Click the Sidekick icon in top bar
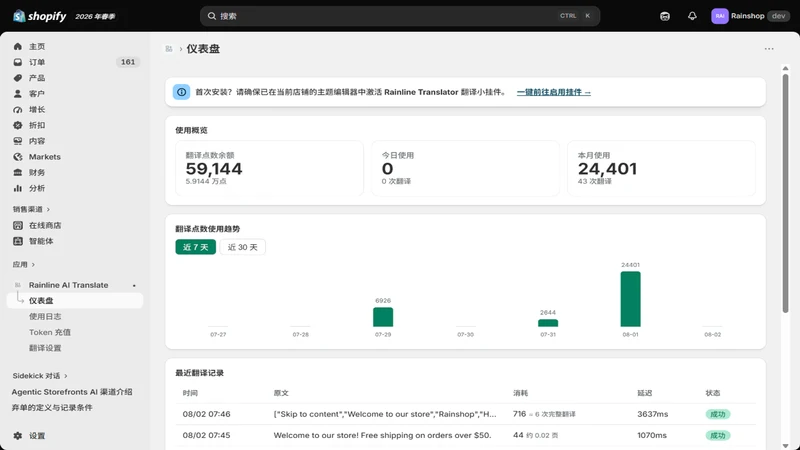The width and height of the screenshot is (800, 450). [x=665, y=16]
